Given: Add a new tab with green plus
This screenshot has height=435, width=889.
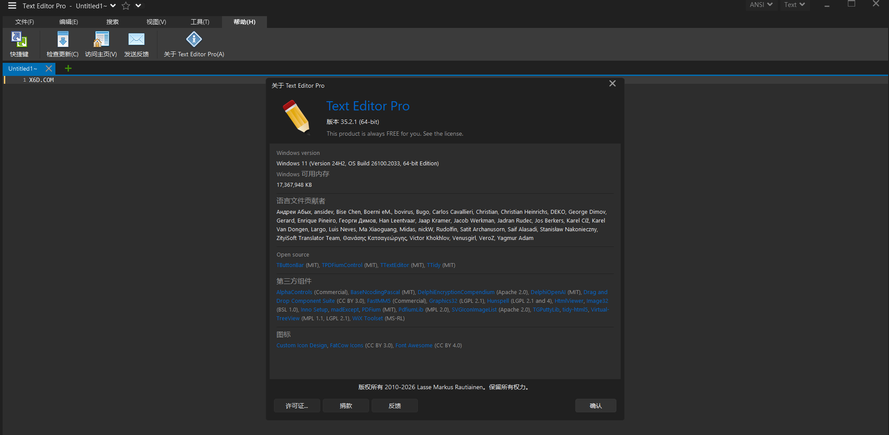Looking at the screenshot, I should click(x=68, y=69).
